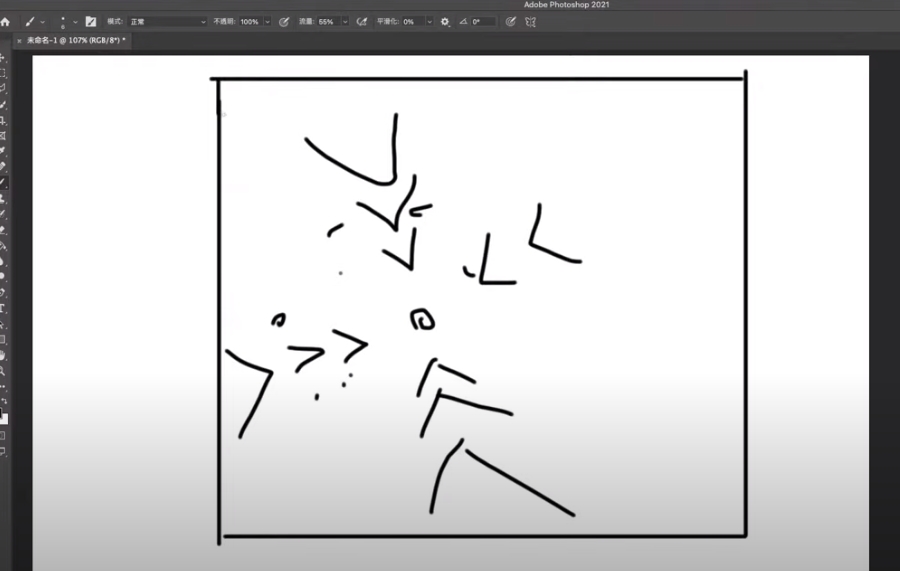This screenshot has width=900, height=571.
Task: Open the blend mode 正常 dropdown
Action: (x=168, y=22)
